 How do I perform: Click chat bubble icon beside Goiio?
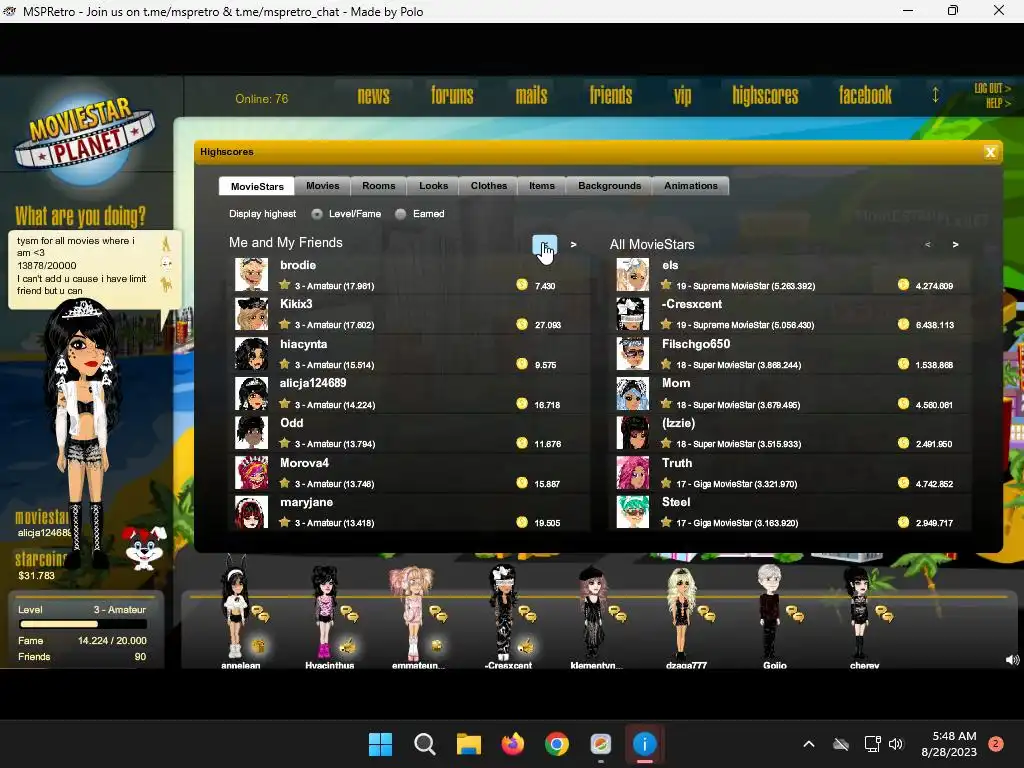[x=795, y=614]
